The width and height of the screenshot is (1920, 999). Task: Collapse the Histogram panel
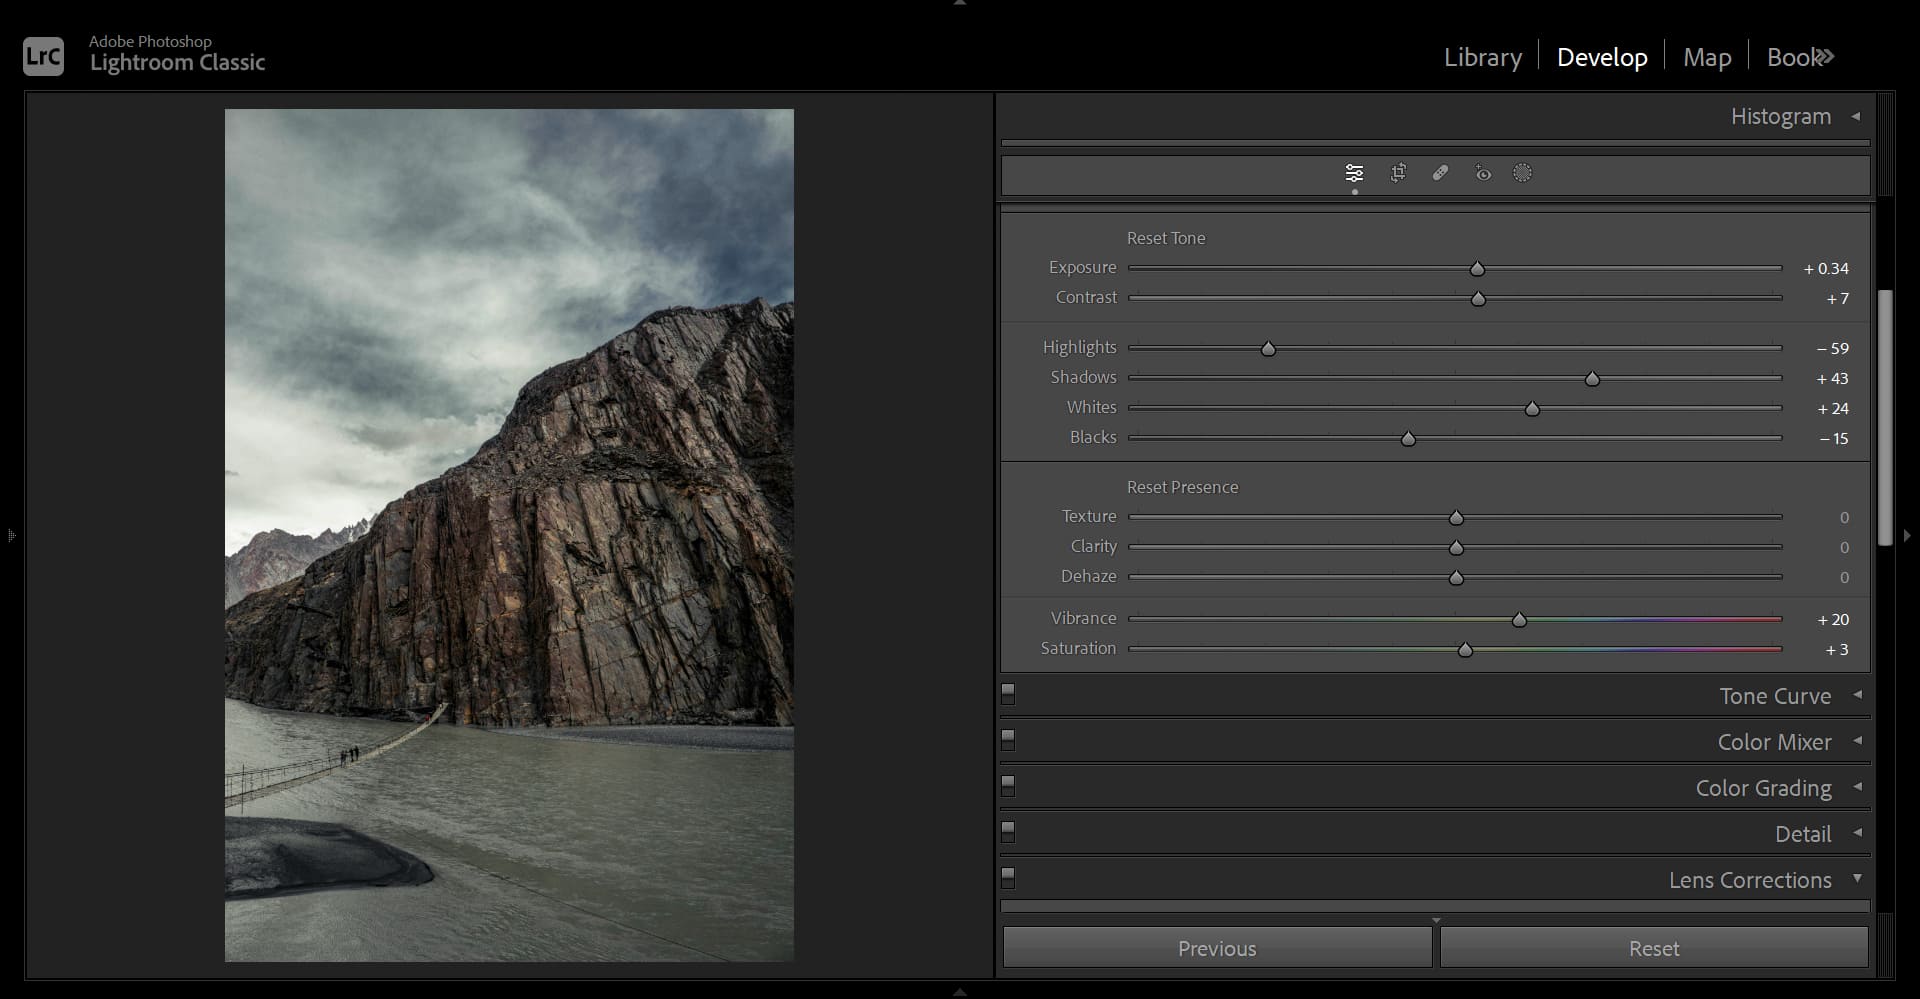pyautogui.click(x=1856, y=116)
